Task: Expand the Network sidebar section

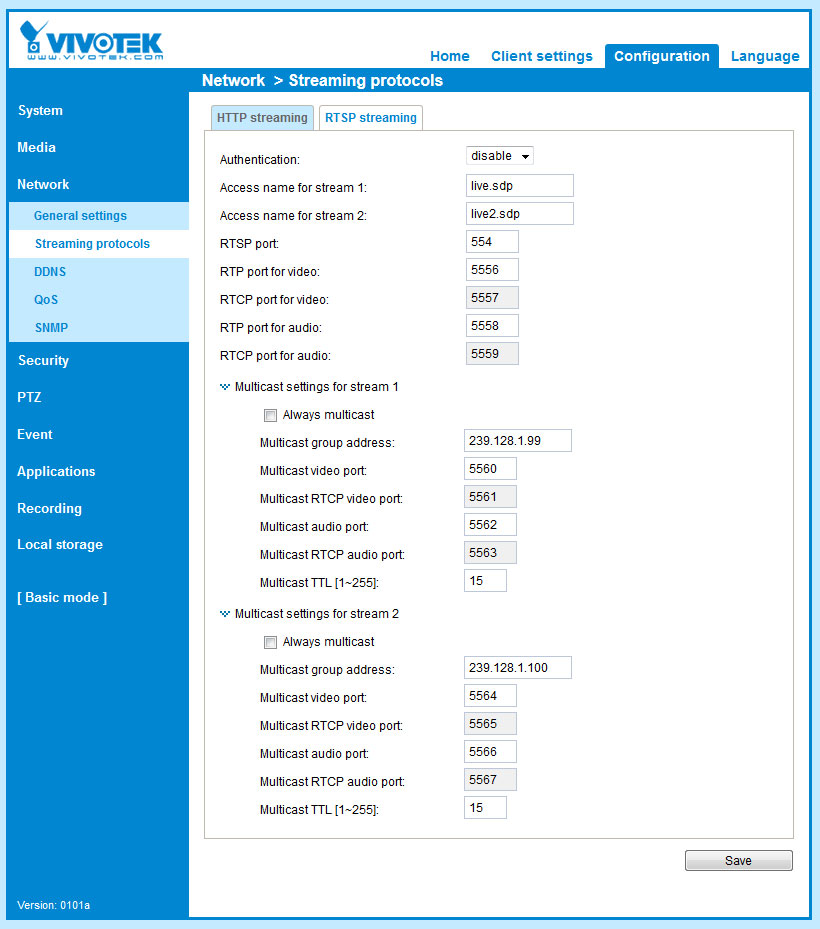Action: 43,184
